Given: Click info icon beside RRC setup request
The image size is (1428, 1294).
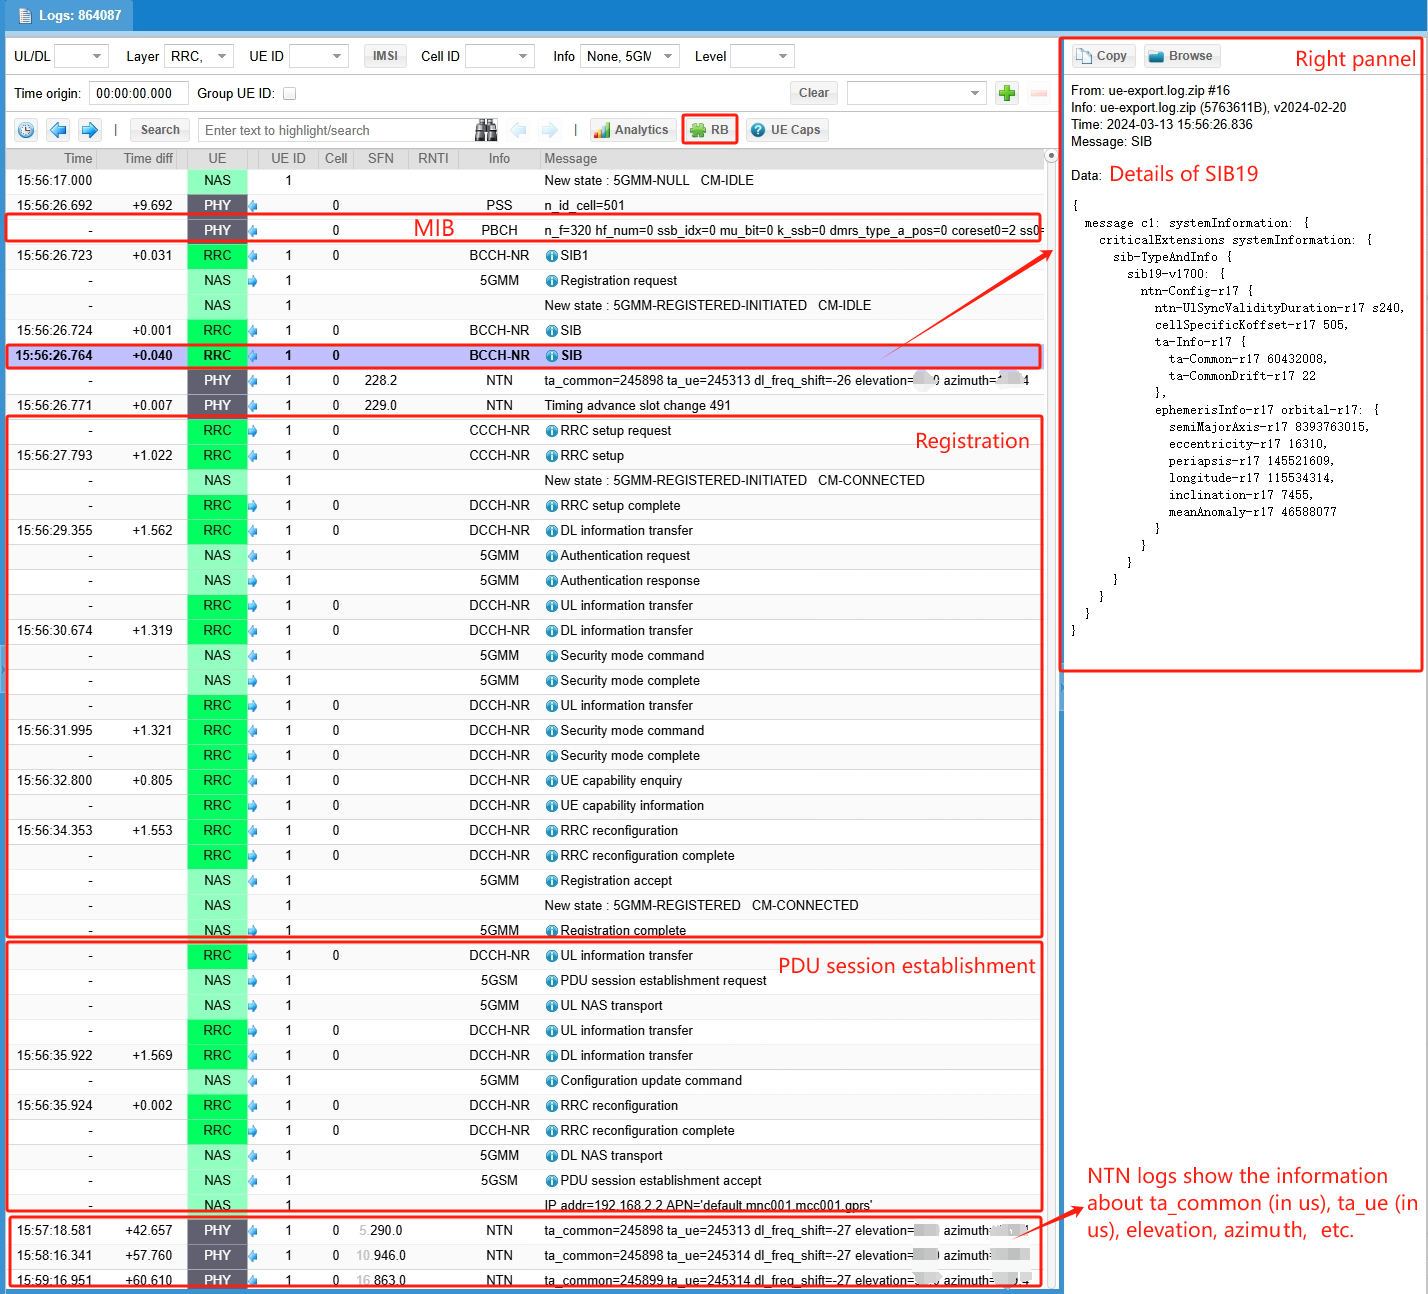Looking at the screenshot, I should coord(552,431).
